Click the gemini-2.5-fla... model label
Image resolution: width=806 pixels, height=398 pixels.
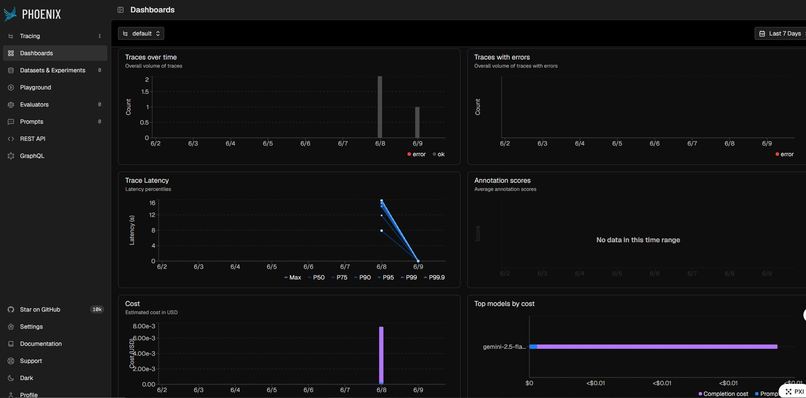(505, 347)
